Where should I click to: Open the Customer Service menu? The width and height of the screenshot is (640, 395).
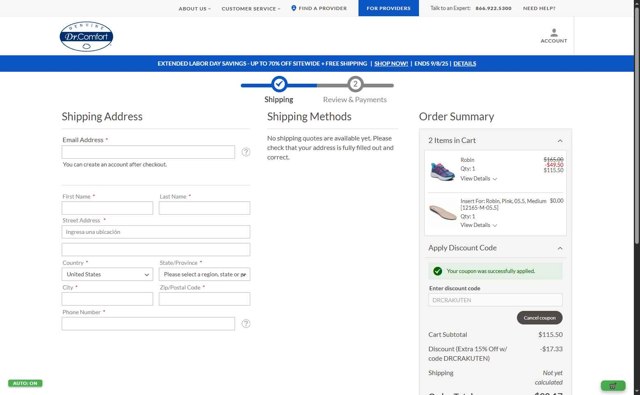tap(251, 9)
